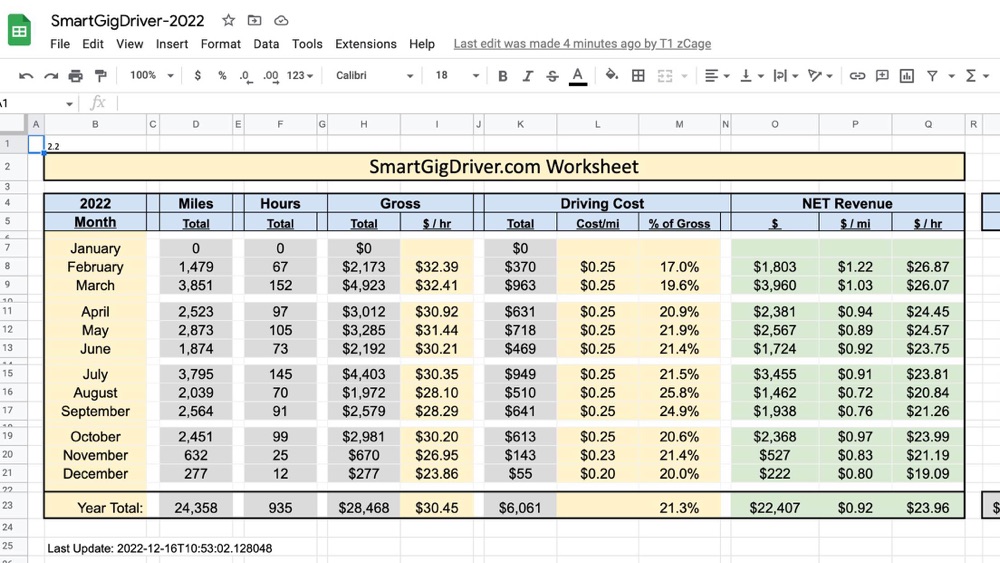Open the Extensions menu
This screenshot has height=563, width=1000.
(x=365, y=44)
